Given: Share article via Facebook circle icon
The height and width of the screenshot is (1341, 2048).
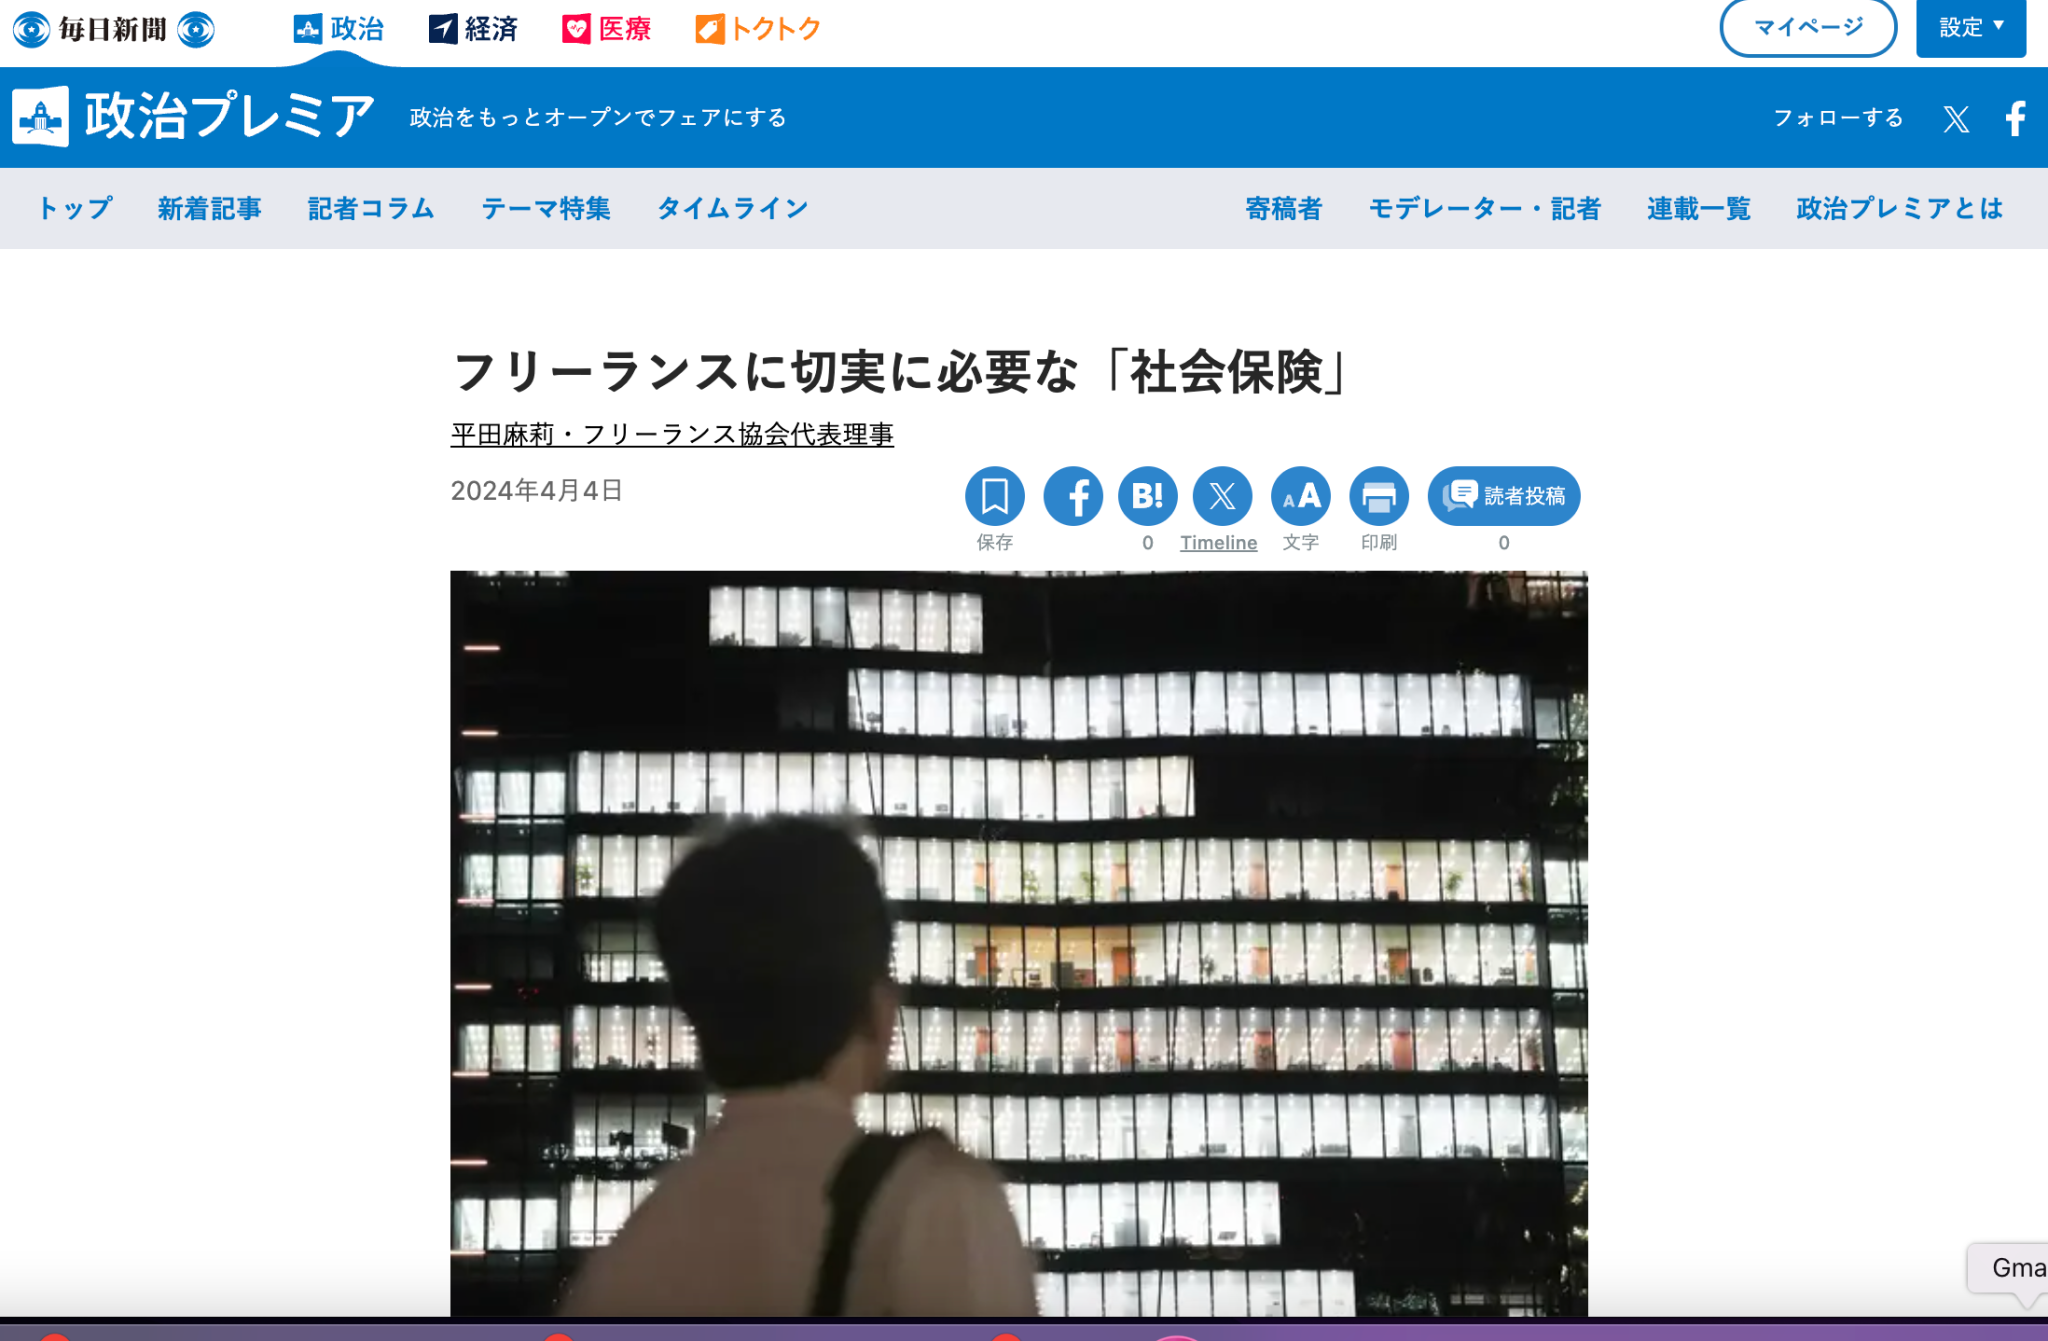Looking at the screenshot, I should (x=1073, y=496).
